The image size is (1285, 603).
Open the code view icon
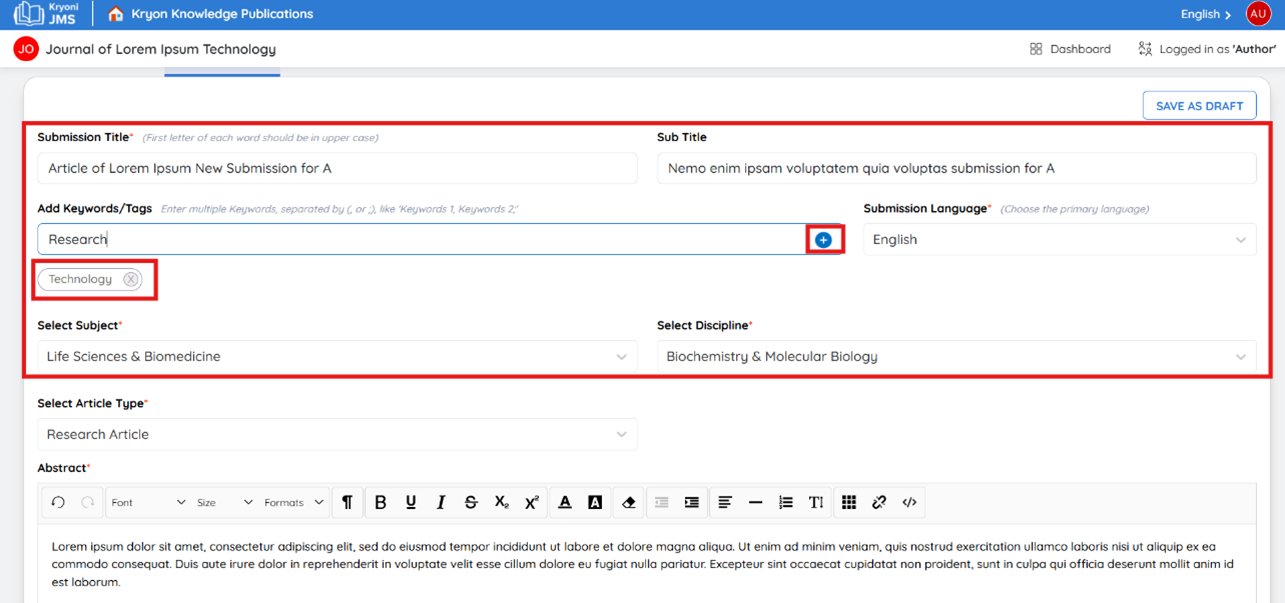[909, 502]
